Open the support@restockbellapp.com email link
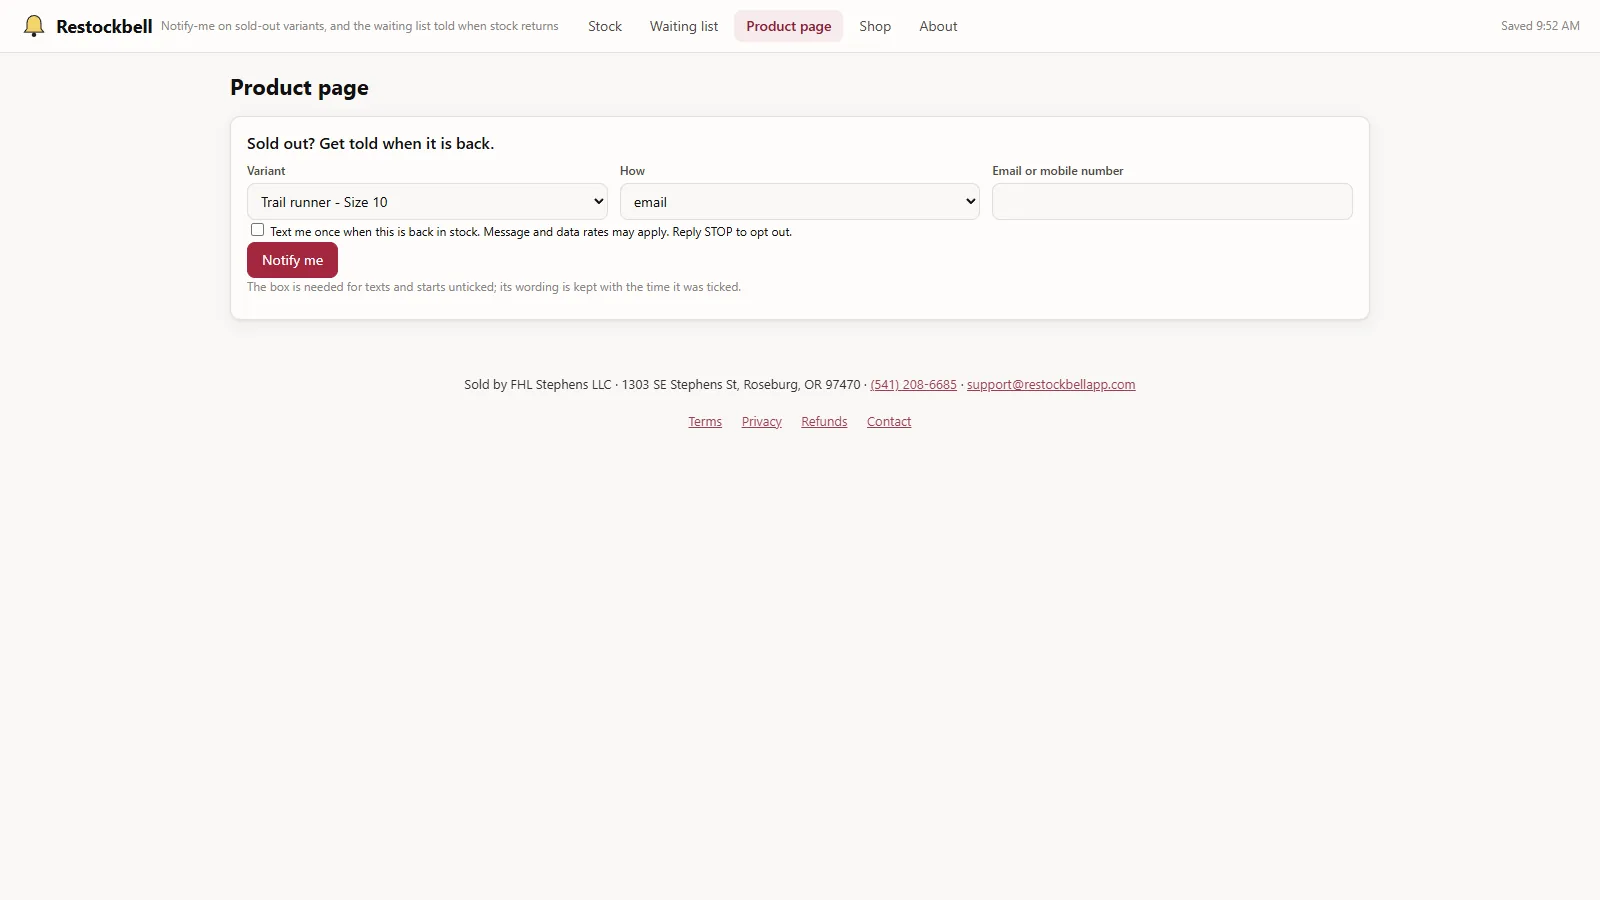Viewport: 1600px width, 900px height. pyautogui.click(x=1051, y=385)
